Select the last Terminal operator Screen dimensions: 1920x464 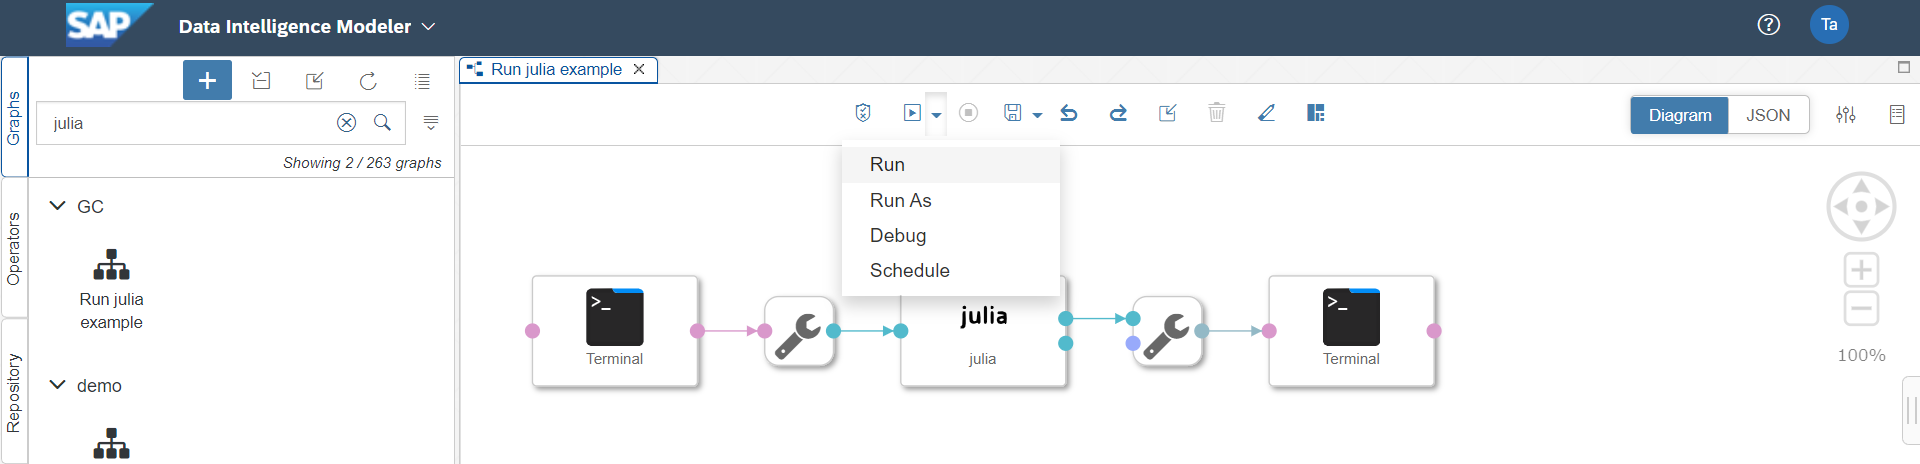pyautogui.click(x=1351, y=331)
